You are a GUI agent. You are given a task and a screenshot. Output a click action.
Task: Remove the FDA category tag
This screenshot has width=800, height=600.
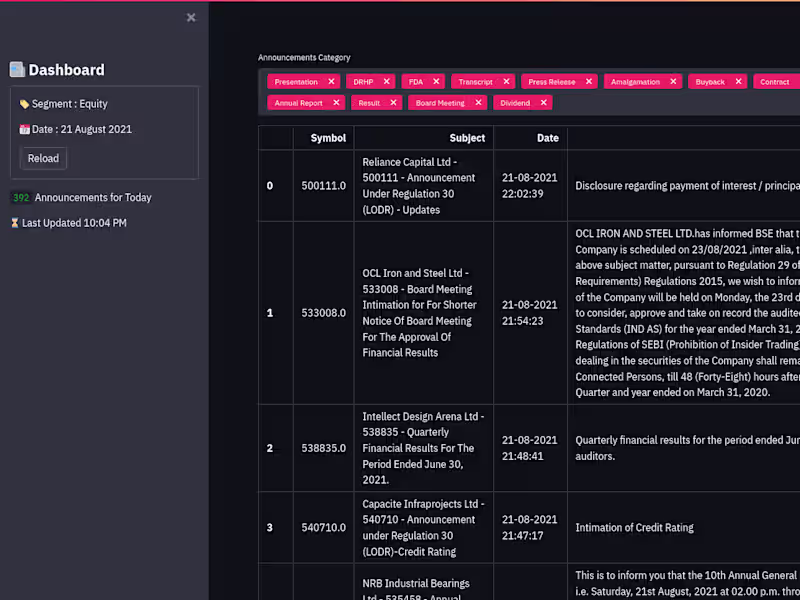pyautogui.click(x=436, y=82)
